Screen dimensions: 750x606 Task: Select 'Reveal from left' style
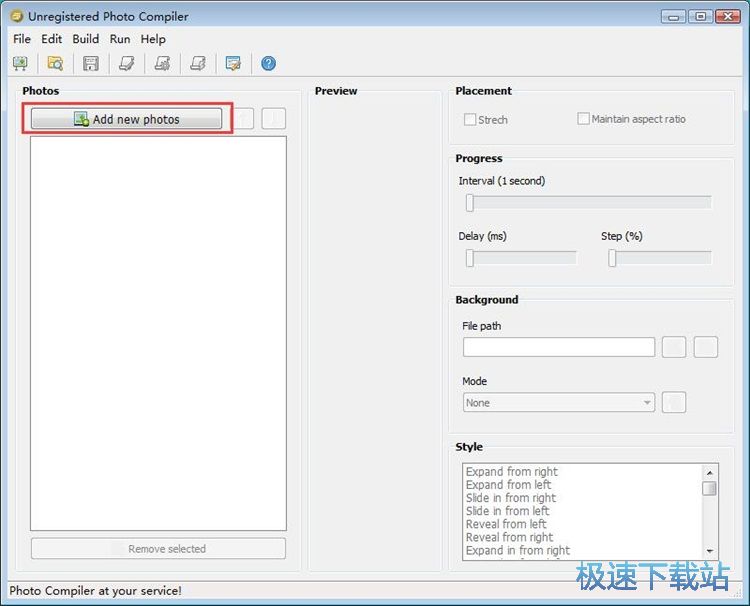tap(506, 524)
